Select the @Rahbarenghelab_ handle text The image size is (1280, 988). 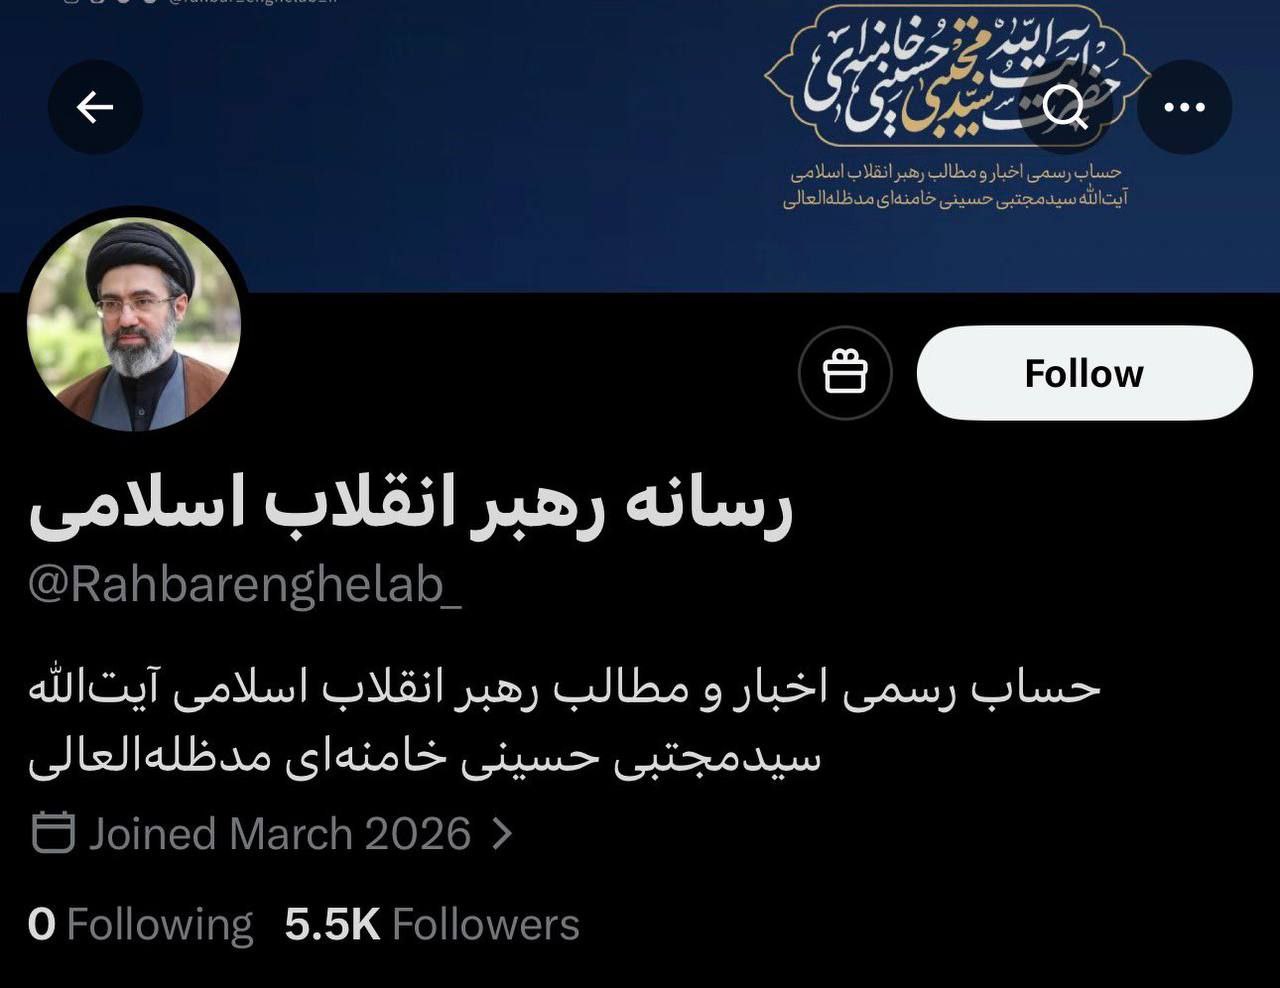click(245, 585)
